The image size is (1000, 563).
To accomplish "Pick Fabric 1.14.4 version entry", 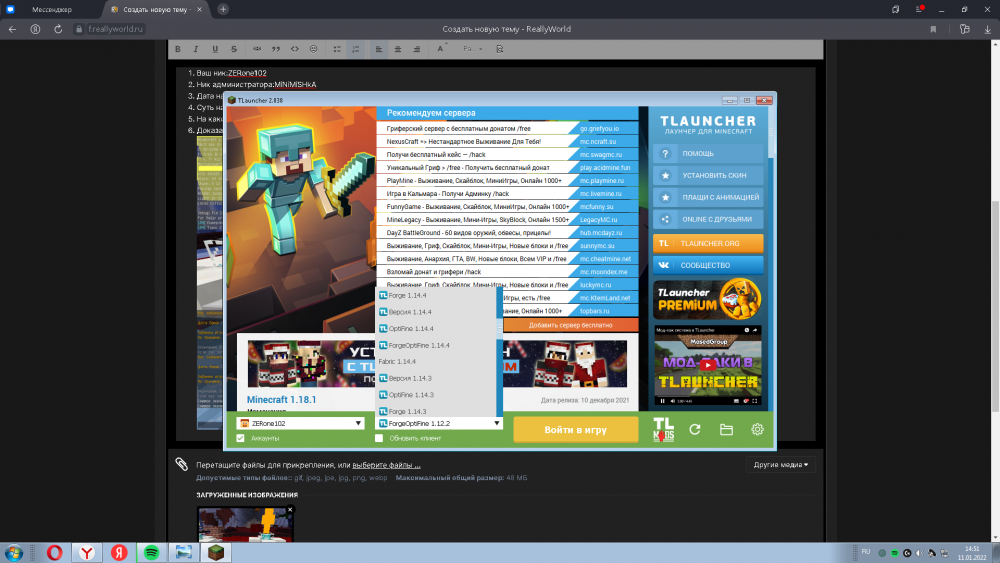I will 436,362.
